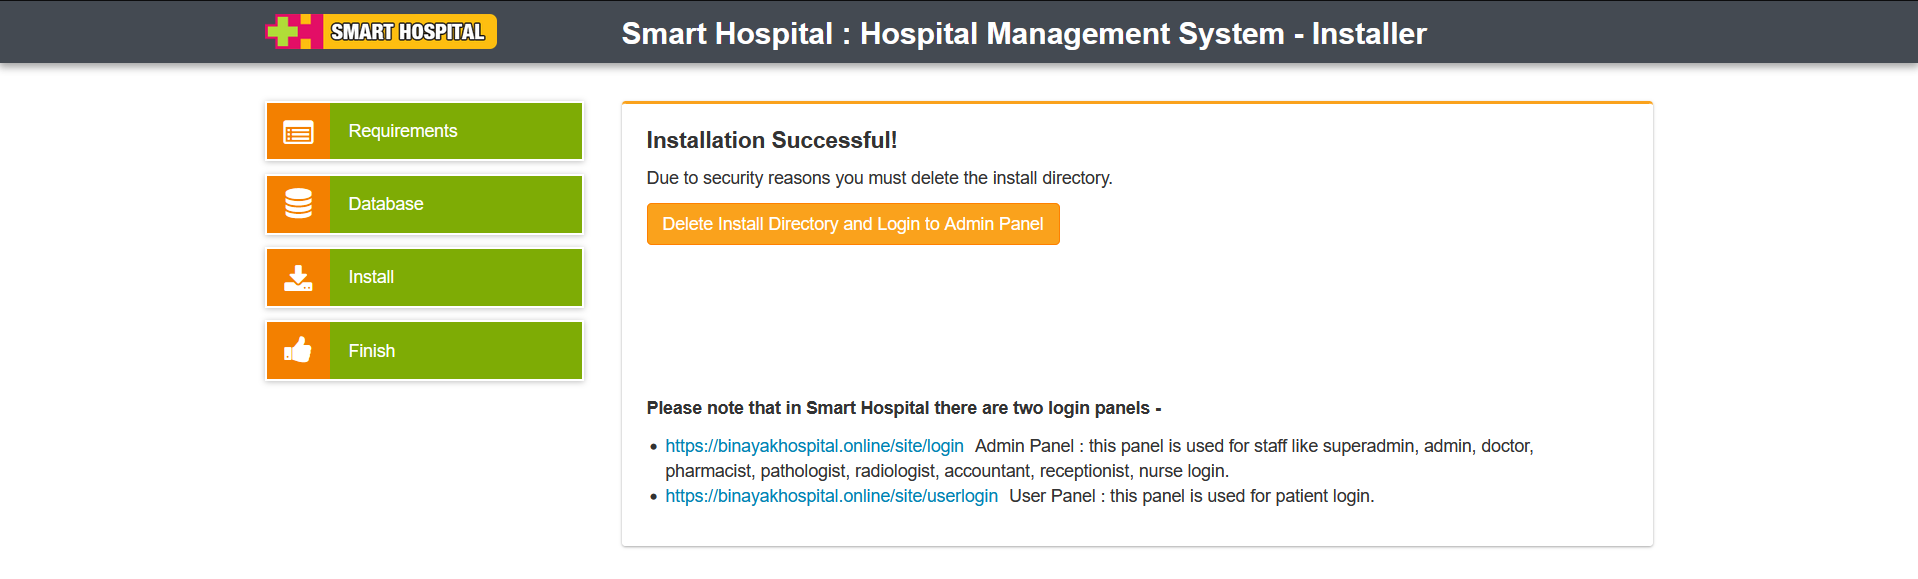Image resolution: width=1918 pixels, height=579 pixels.
Task: Click the Hospital Management System Installer title
Action: click(x=1024, y=34)
